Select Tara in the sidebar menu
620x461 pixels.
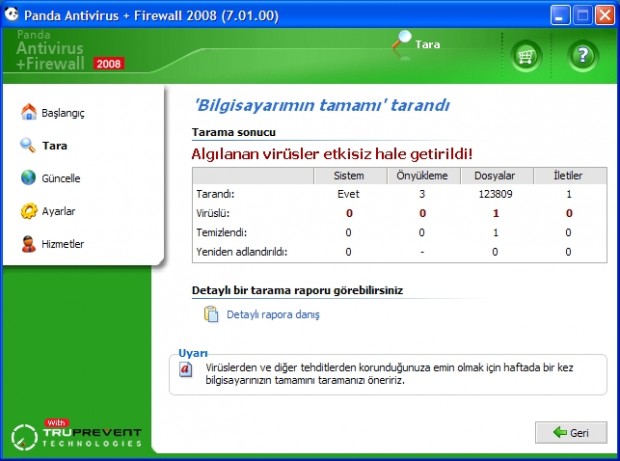[55, 145]
